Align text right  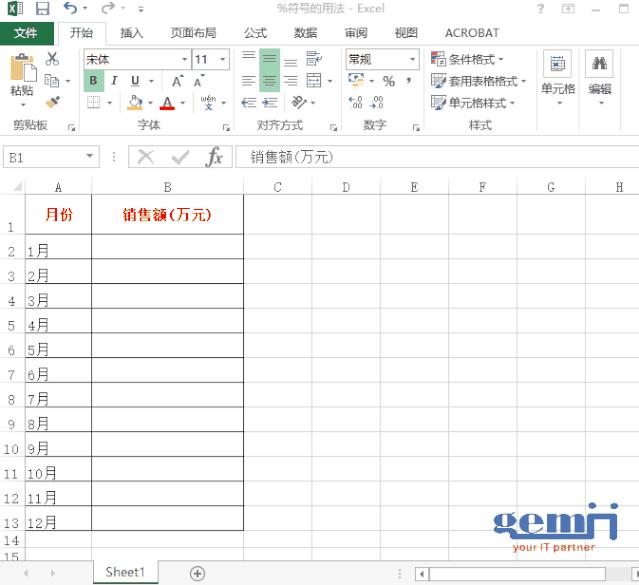tap(291, 81)
